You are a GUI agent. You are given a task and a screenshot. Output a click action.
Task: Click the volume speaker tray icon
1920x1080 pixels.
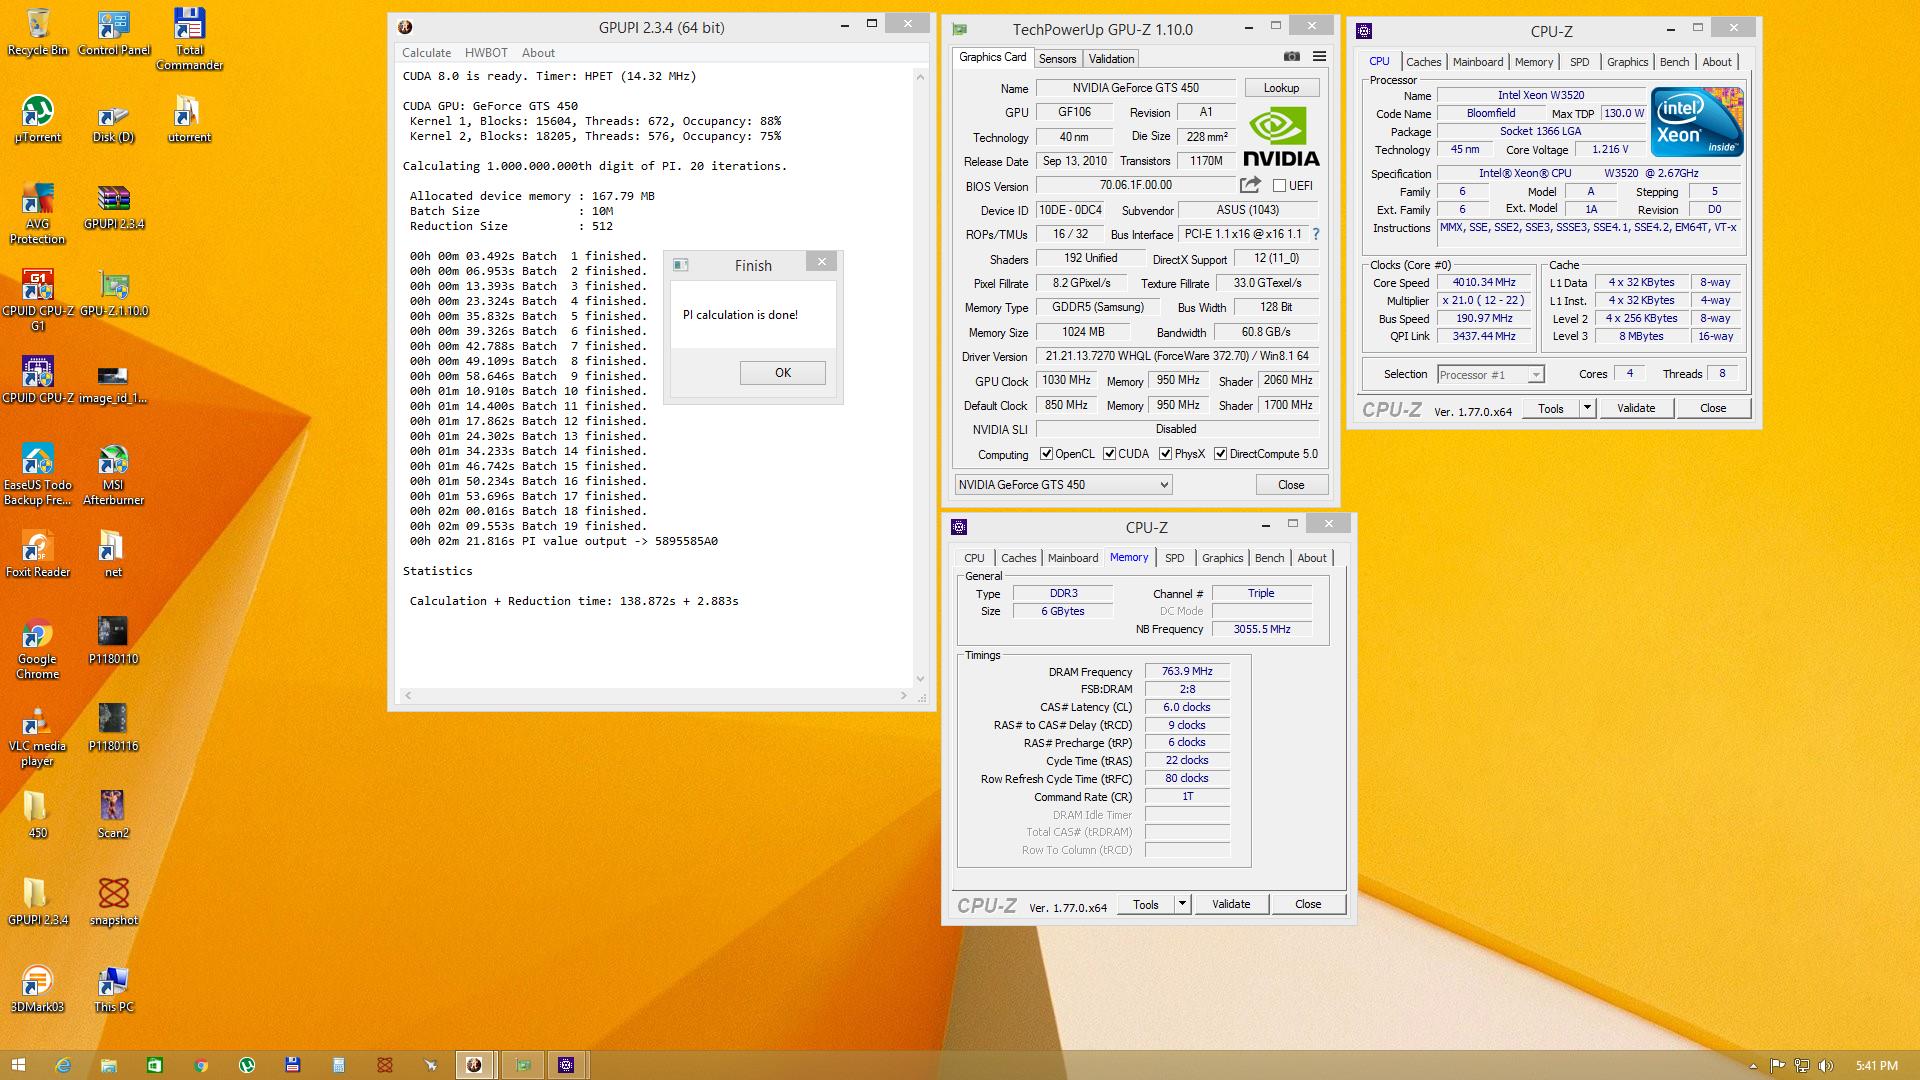point(1826,1066)
